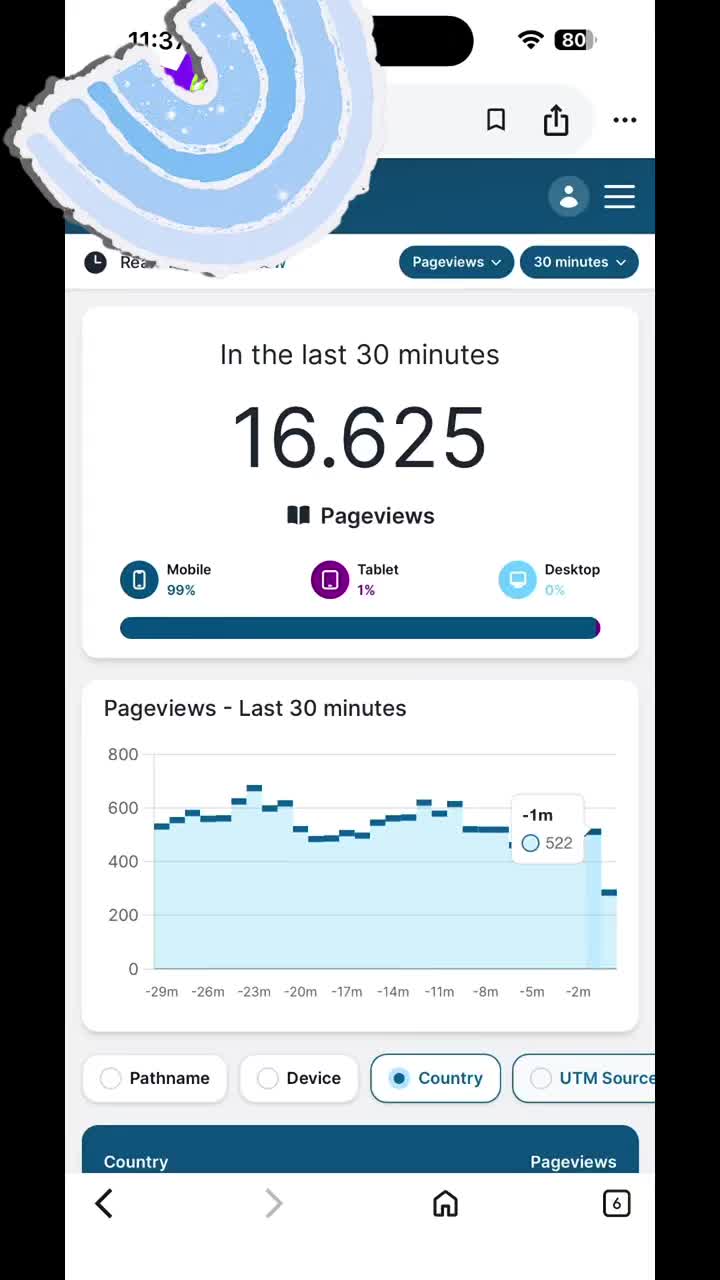Screen dimensions: 720x1280
Task: Click the 16.625 pageviews total
Action: [x=360, y=438]
